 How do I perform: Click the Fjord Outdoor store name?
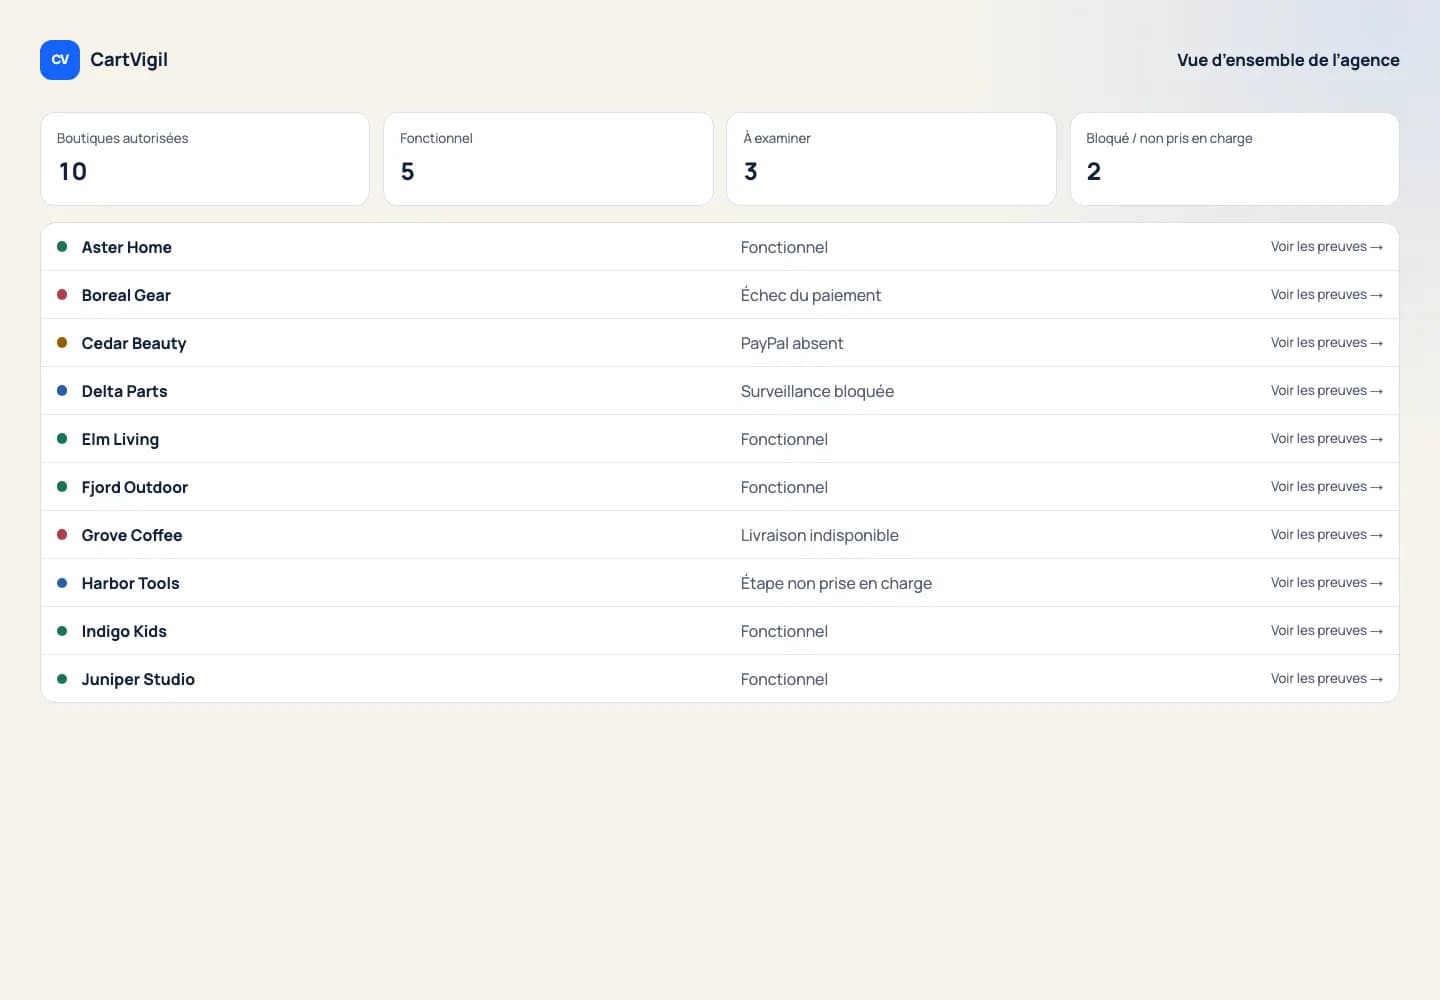click(135, 487)
